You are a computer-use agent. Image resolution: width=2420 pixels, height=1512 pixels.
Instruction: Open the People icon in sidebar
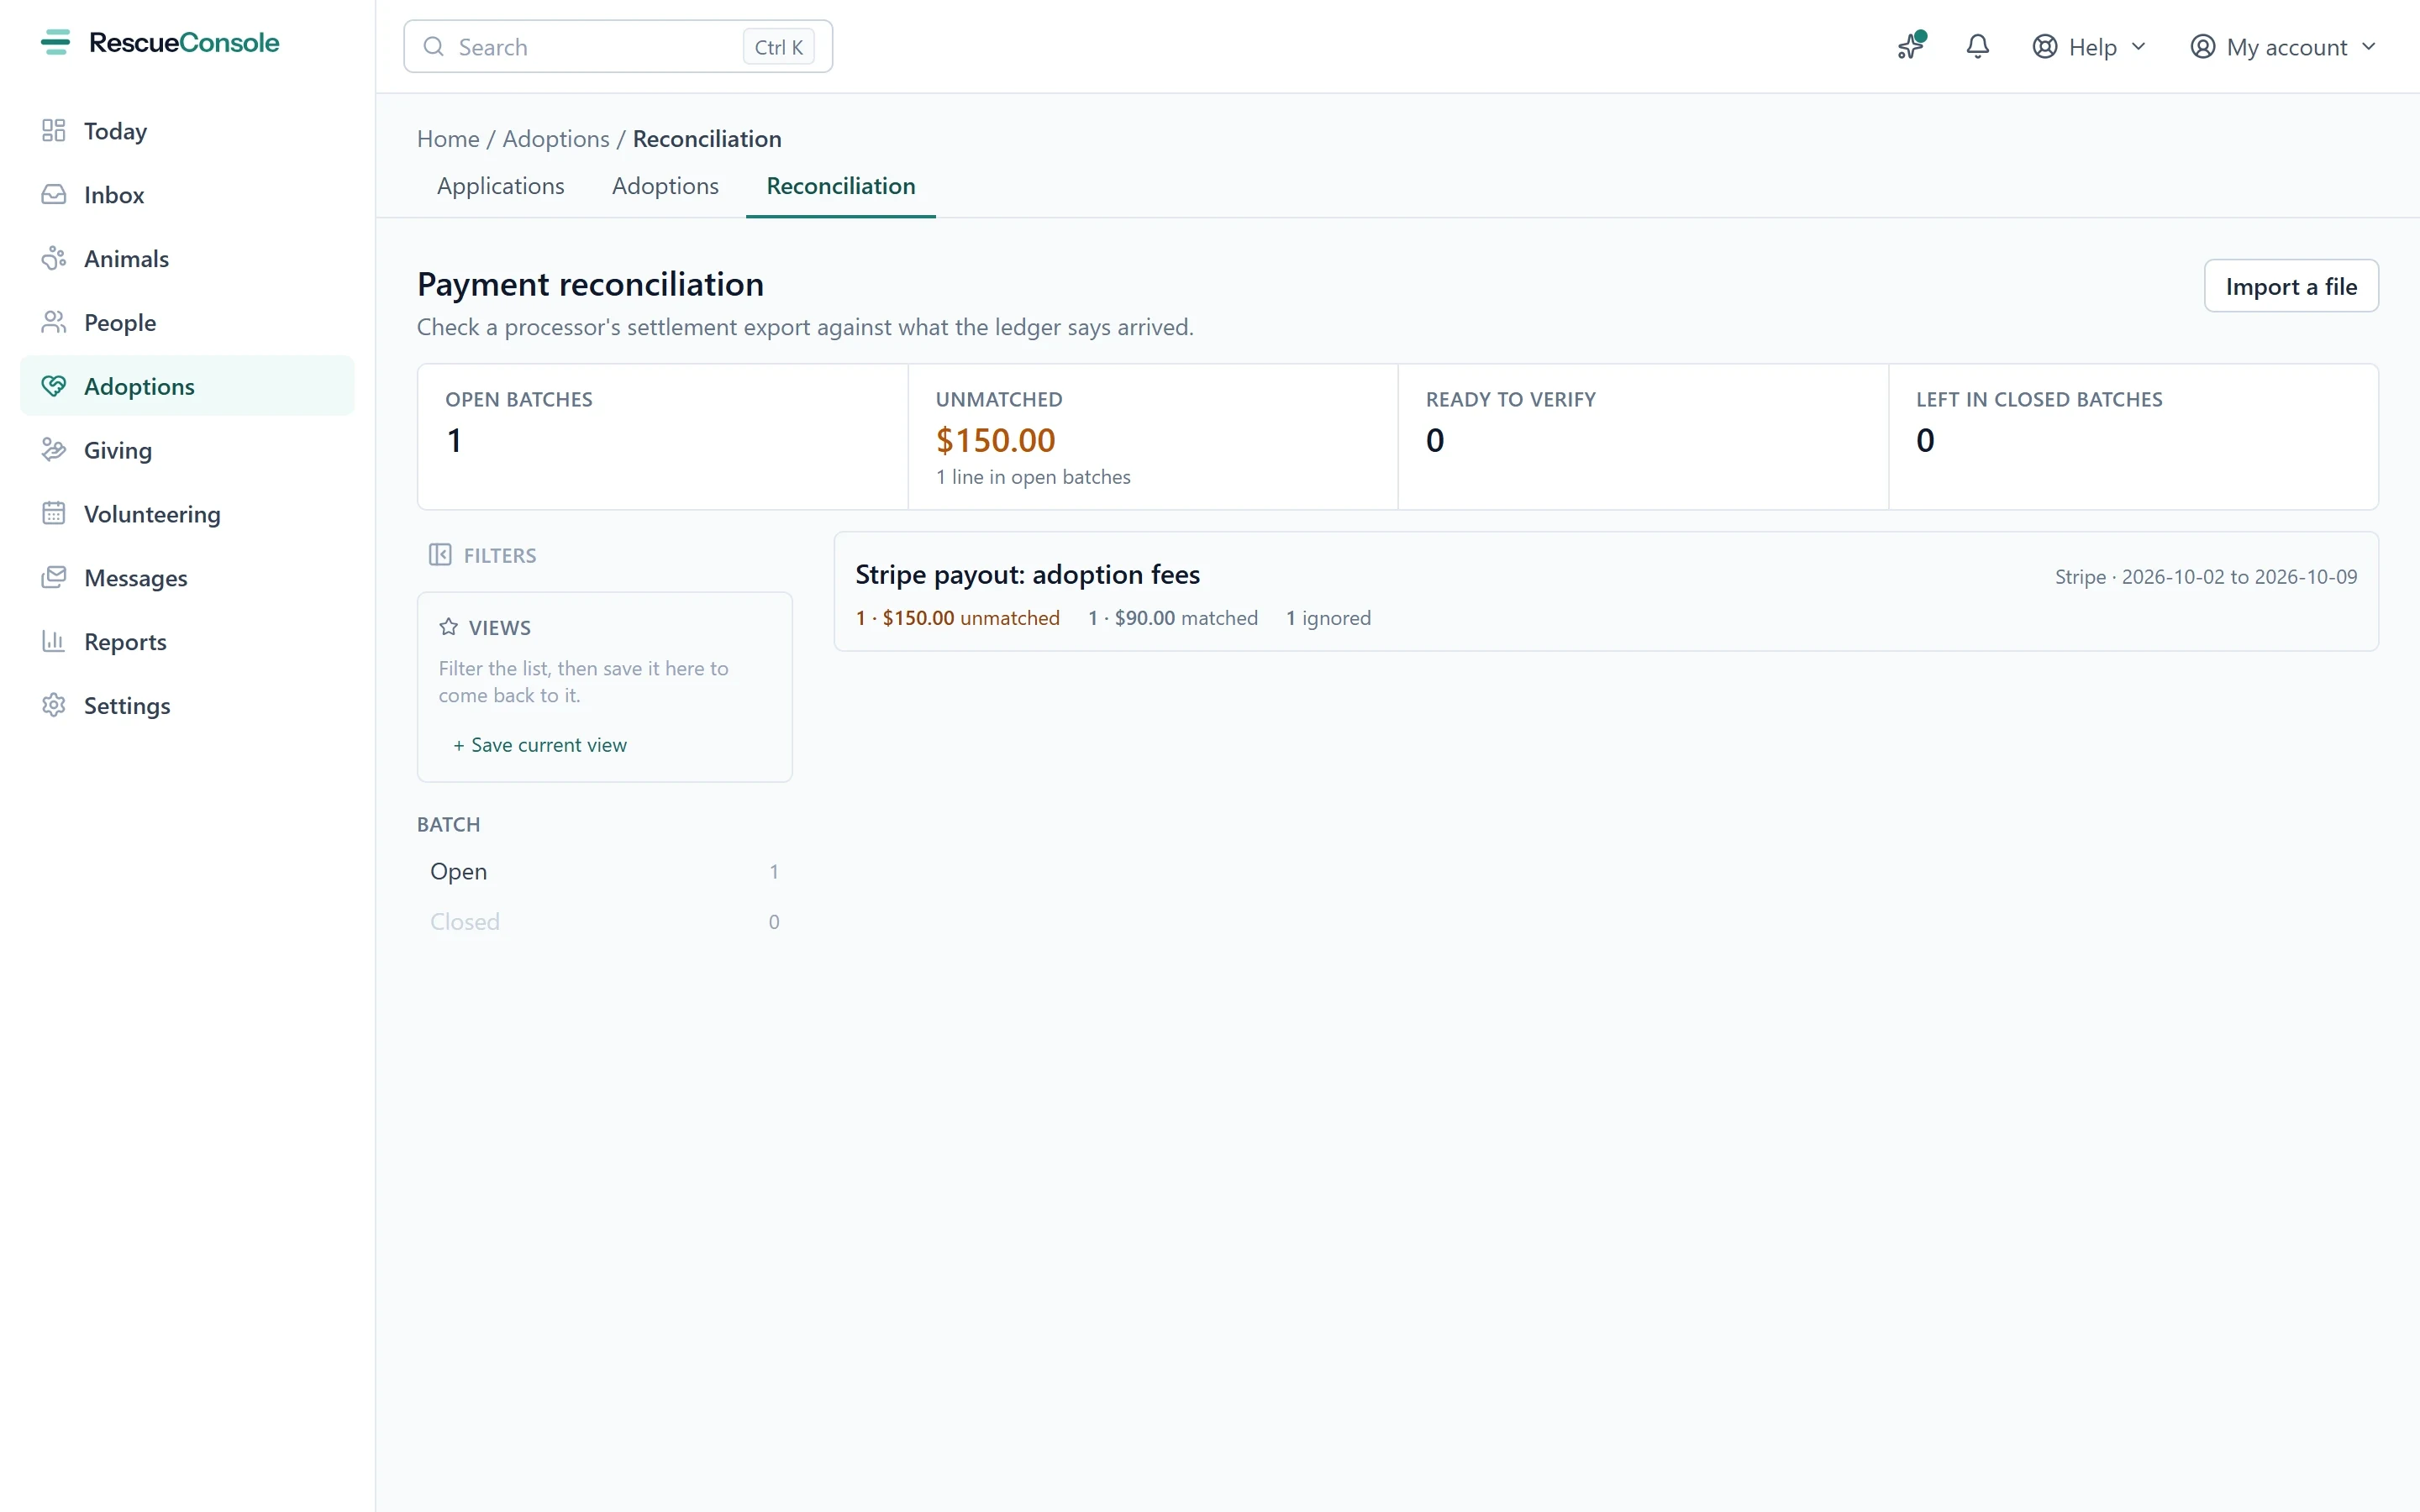(54, 323)
